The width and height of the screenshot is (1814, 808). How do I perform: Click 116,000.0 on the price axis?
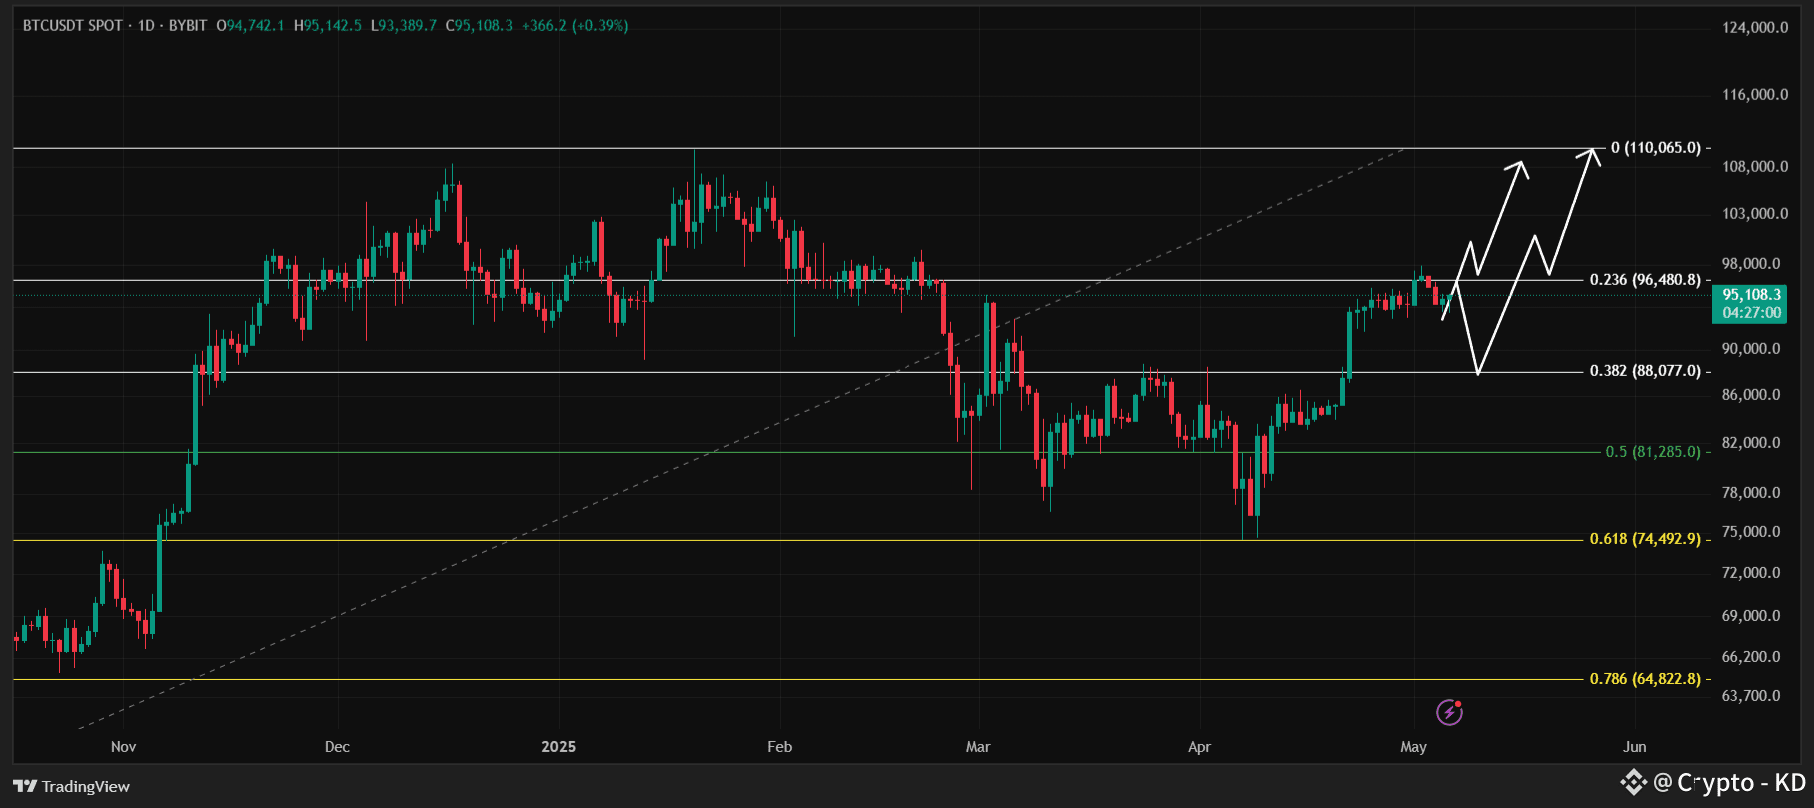click(1755, 94)
